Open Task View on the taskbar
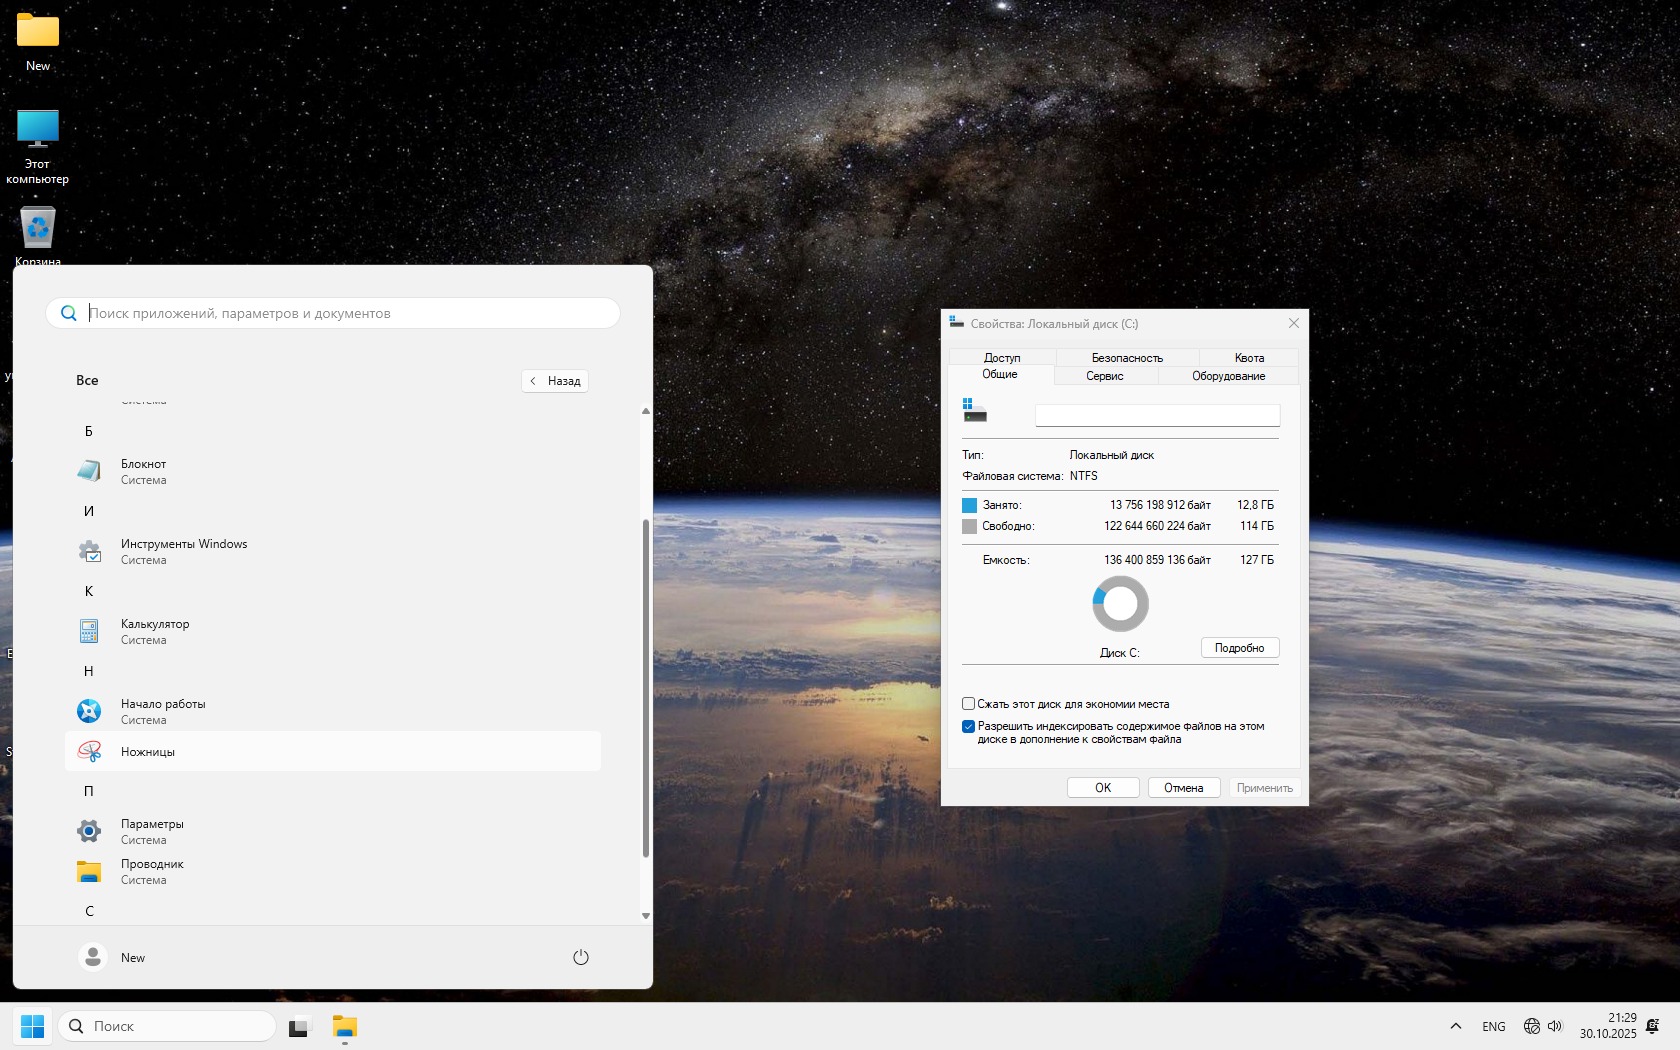Viewport: 1680px width, 1050px height. point(300,1027)
